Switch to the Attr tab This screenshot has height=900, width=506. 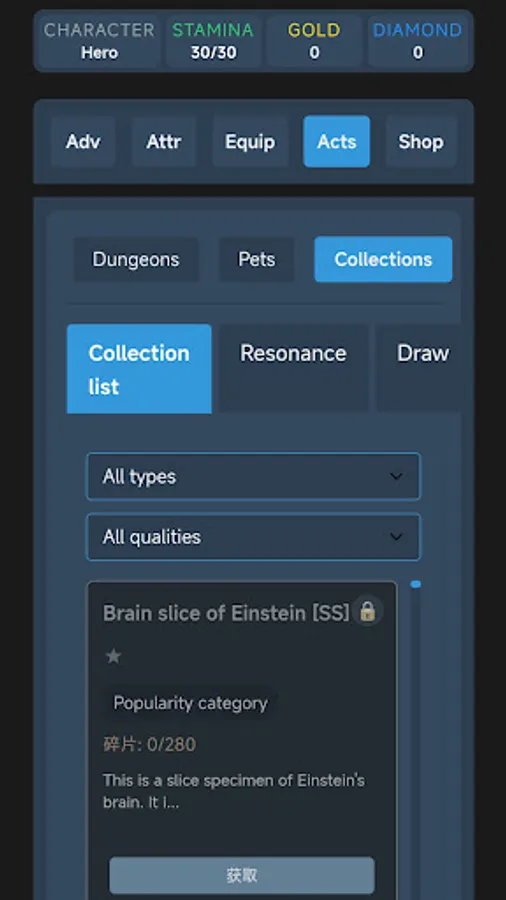pos(164,142)
